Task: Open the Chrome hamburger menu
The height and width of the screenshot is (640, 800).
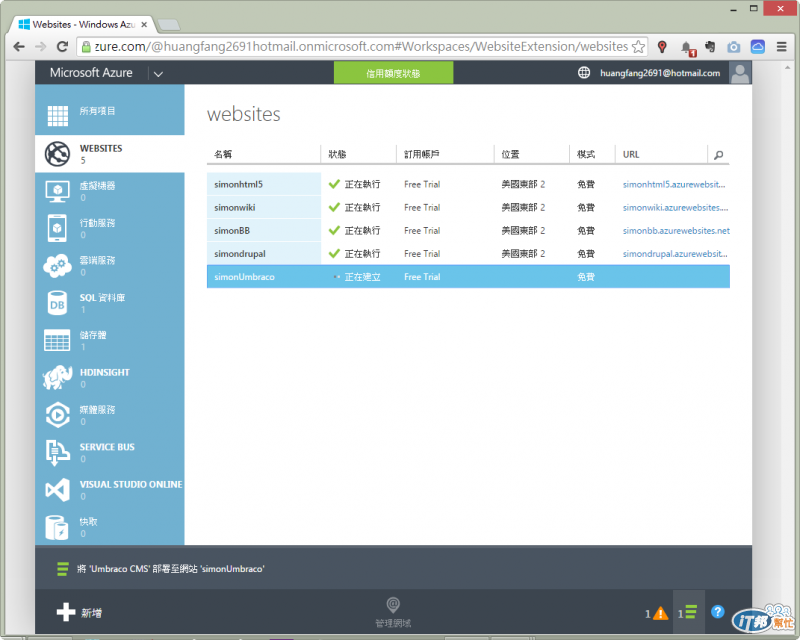Action: 781,46
